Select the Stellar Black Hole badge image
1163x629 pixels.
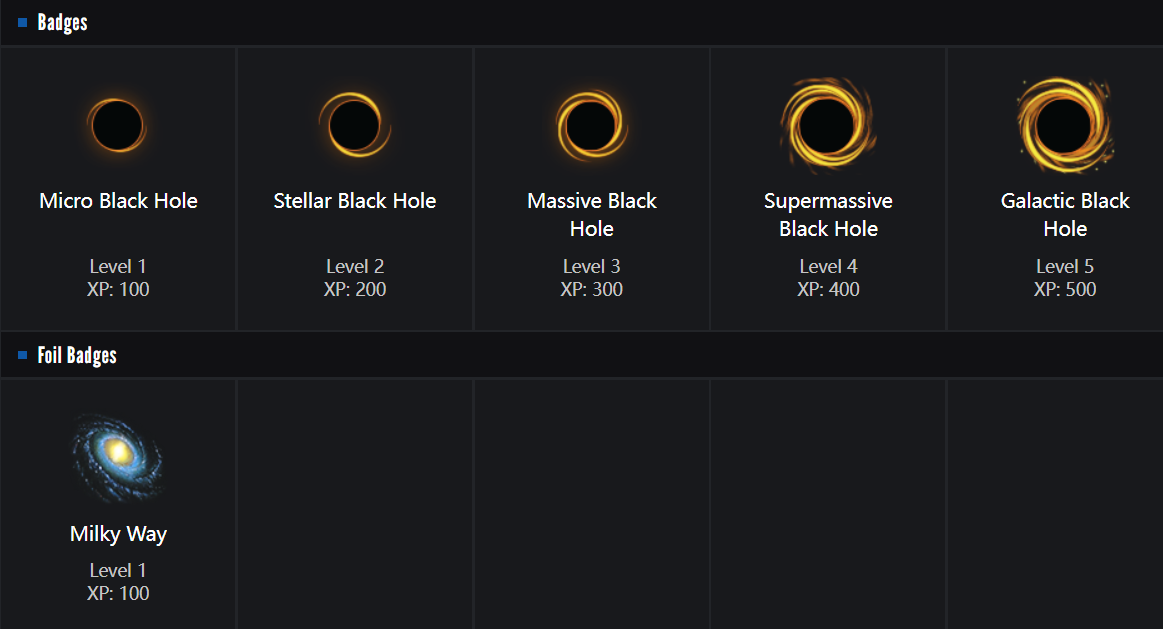354,126
